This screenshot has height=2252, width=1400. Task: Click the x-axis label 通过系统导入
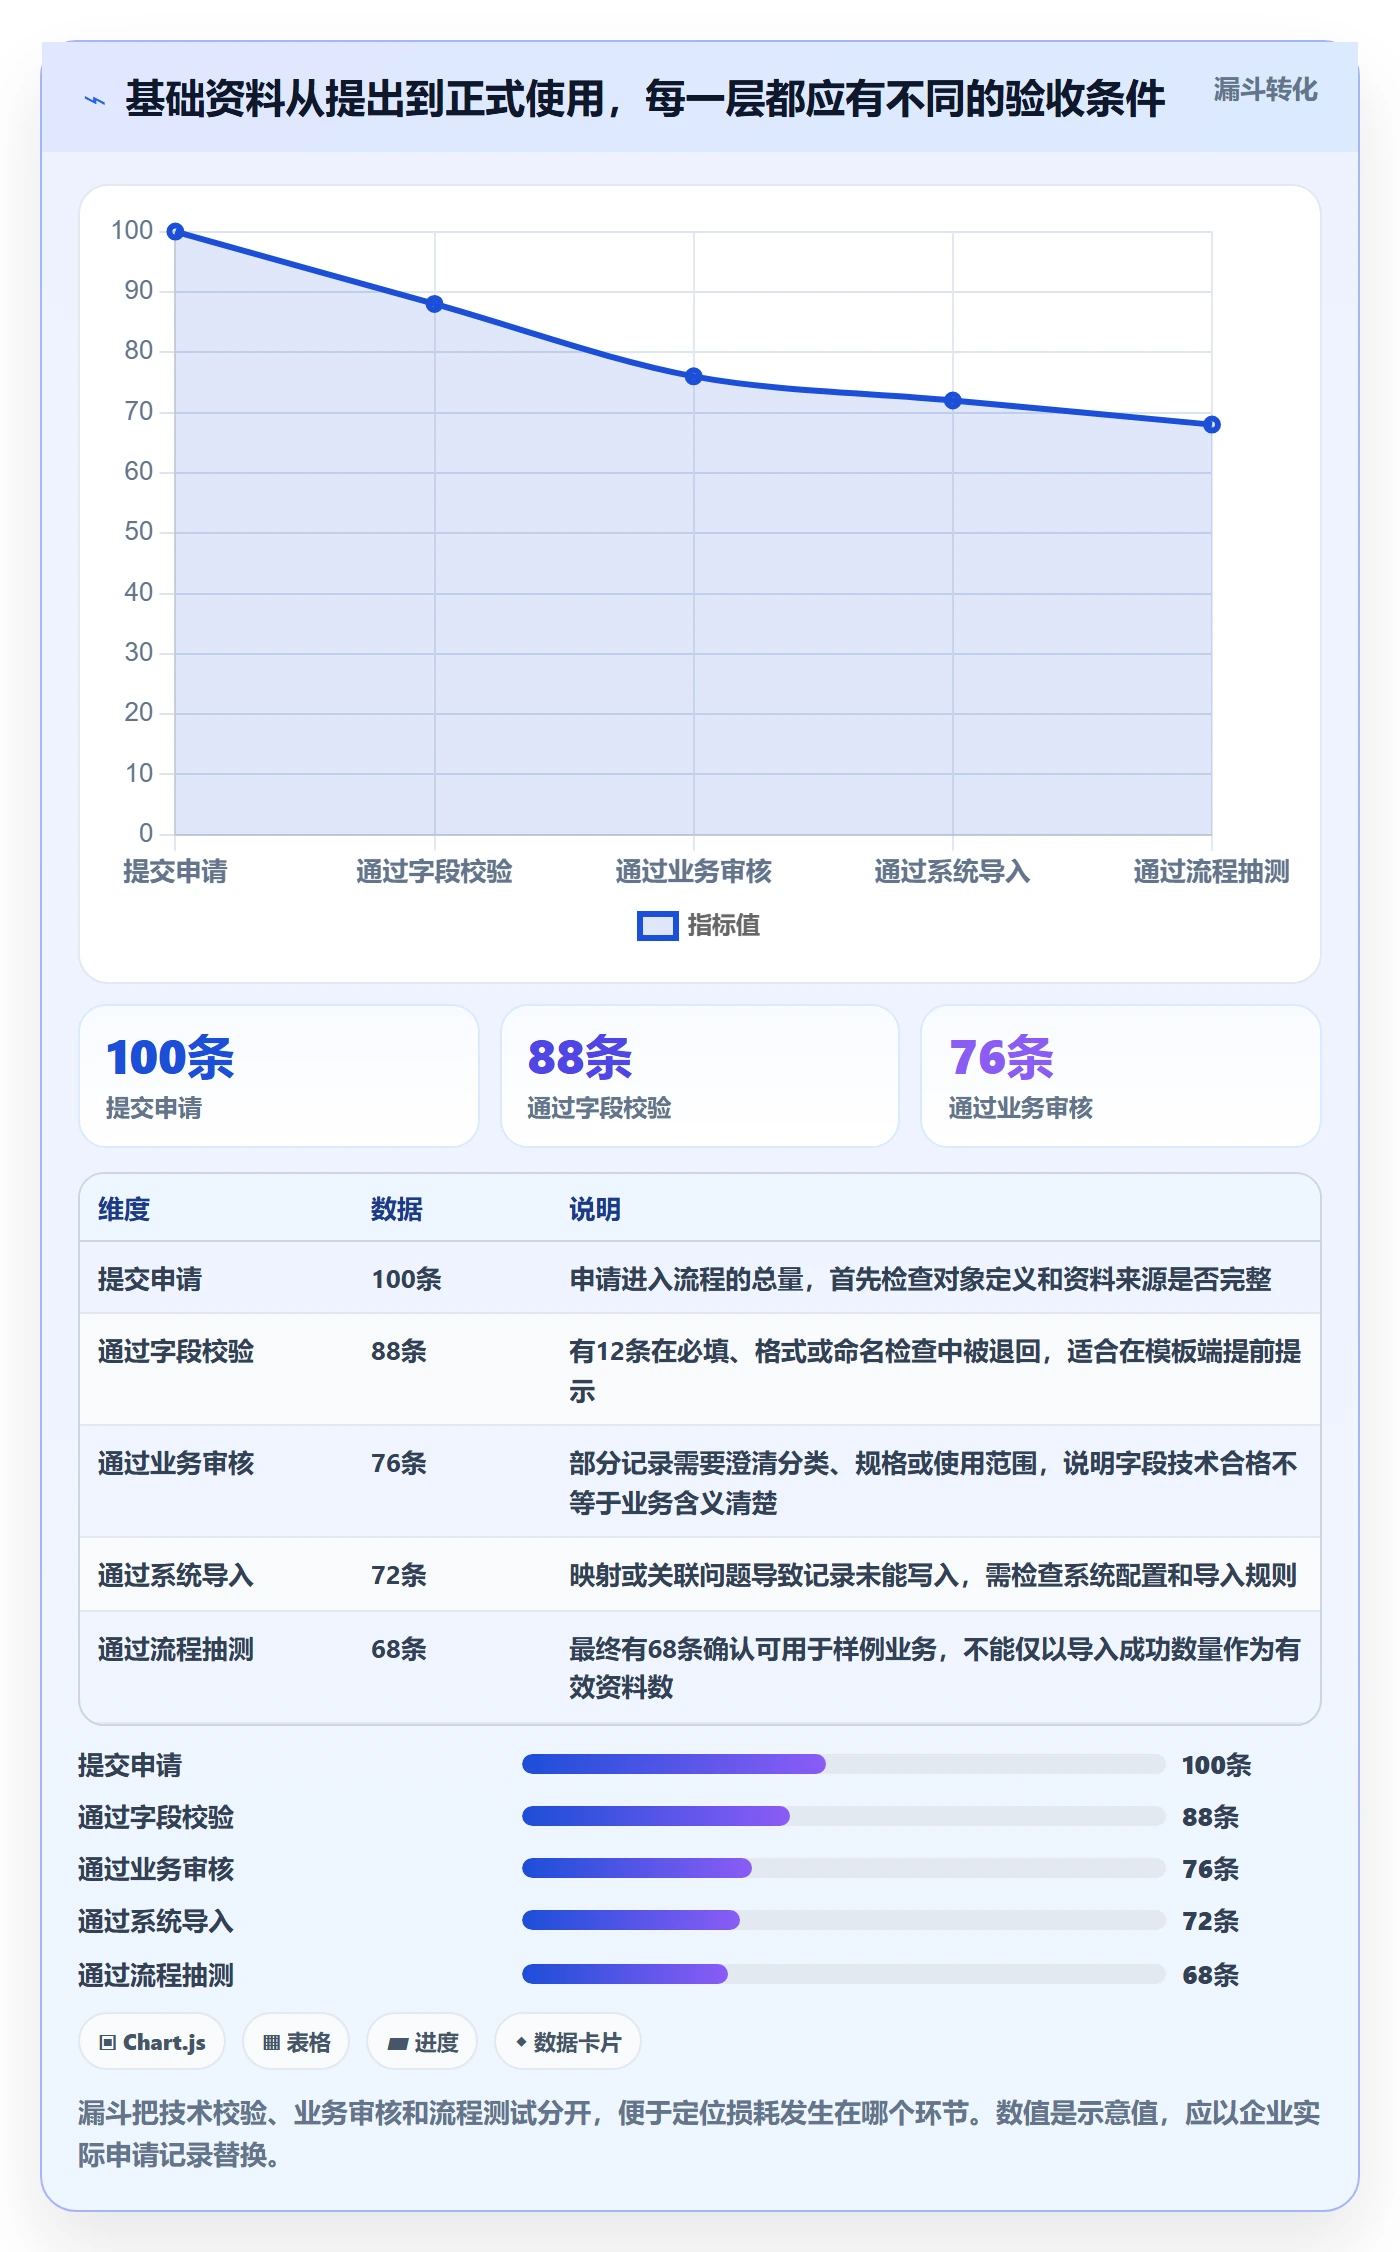(952, 871)
